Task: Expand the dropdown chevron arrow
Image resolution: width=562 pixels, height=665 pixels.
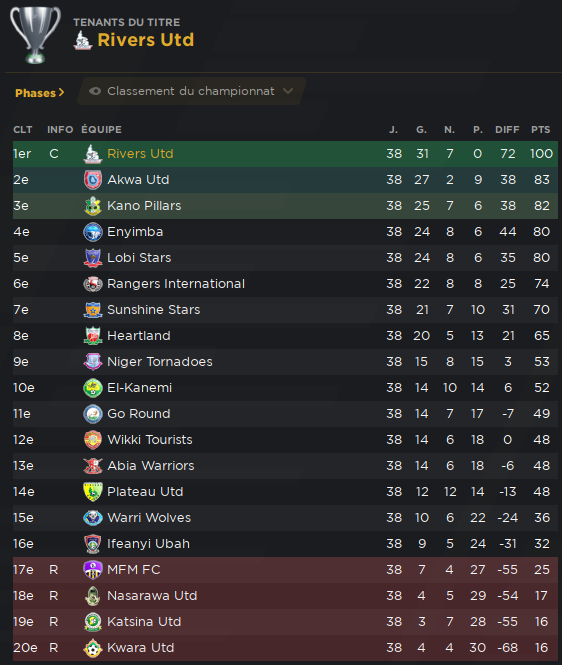Action: point(288,91)
